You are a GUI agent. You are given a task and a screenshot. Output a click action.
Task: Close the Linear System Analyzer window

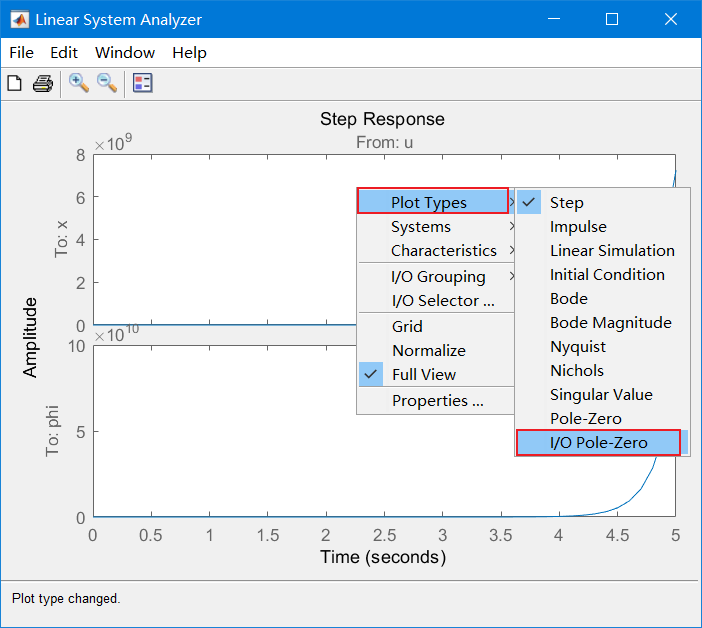click(670, 20)
